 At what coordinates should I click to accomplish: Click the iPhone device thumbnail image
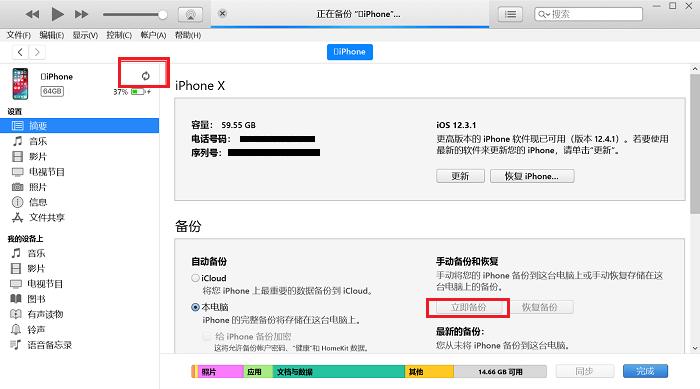coord(20,84)
